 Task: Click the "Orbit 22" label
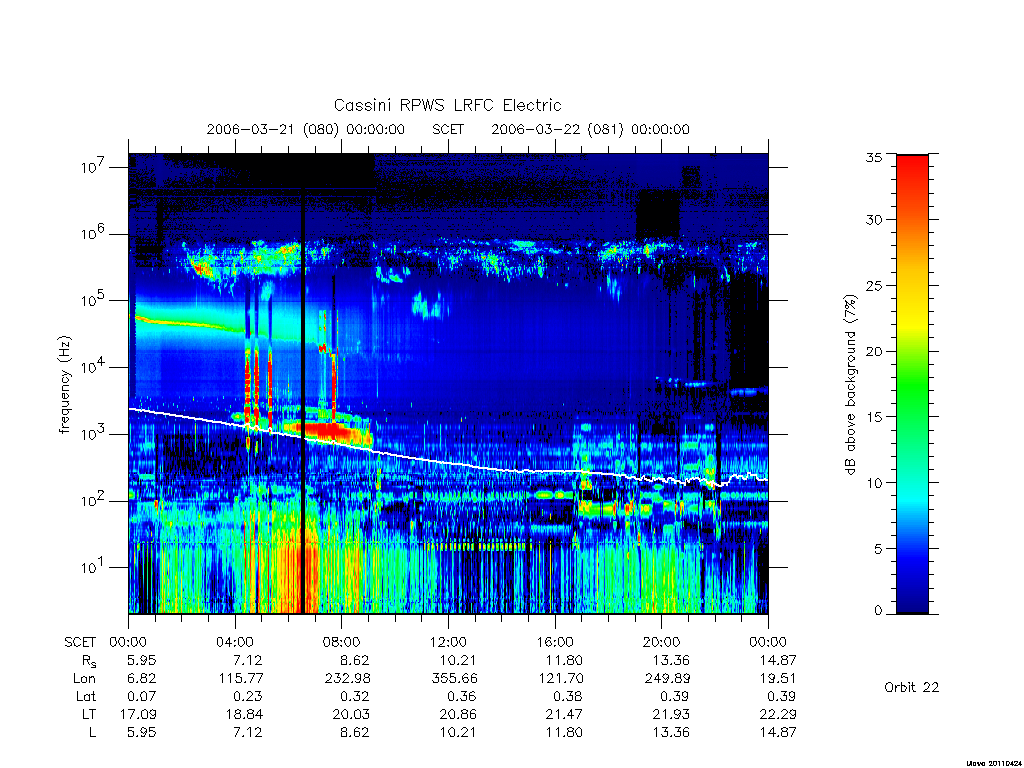[x=912, y=687]
